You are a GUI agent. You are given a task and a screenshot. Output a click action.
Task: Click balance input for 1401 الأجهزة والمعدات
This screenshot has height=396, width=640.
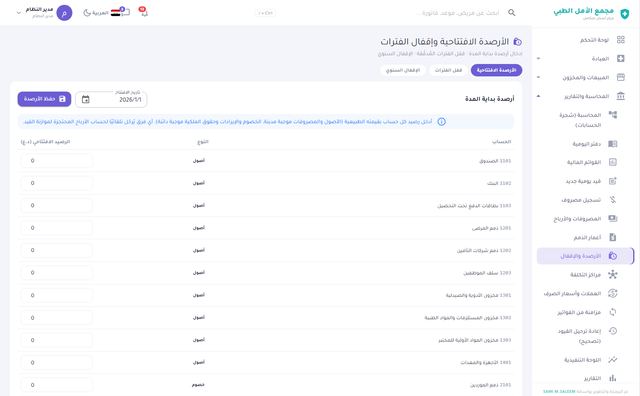[56, 363]
